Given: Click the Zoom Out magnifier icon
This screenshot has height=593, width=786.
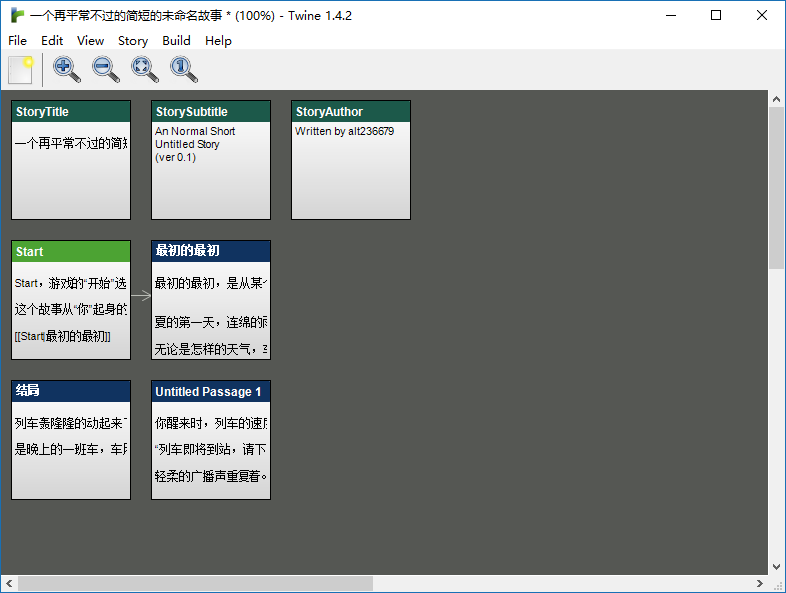Looking at the screenshot, I should (x=106, y=70).
